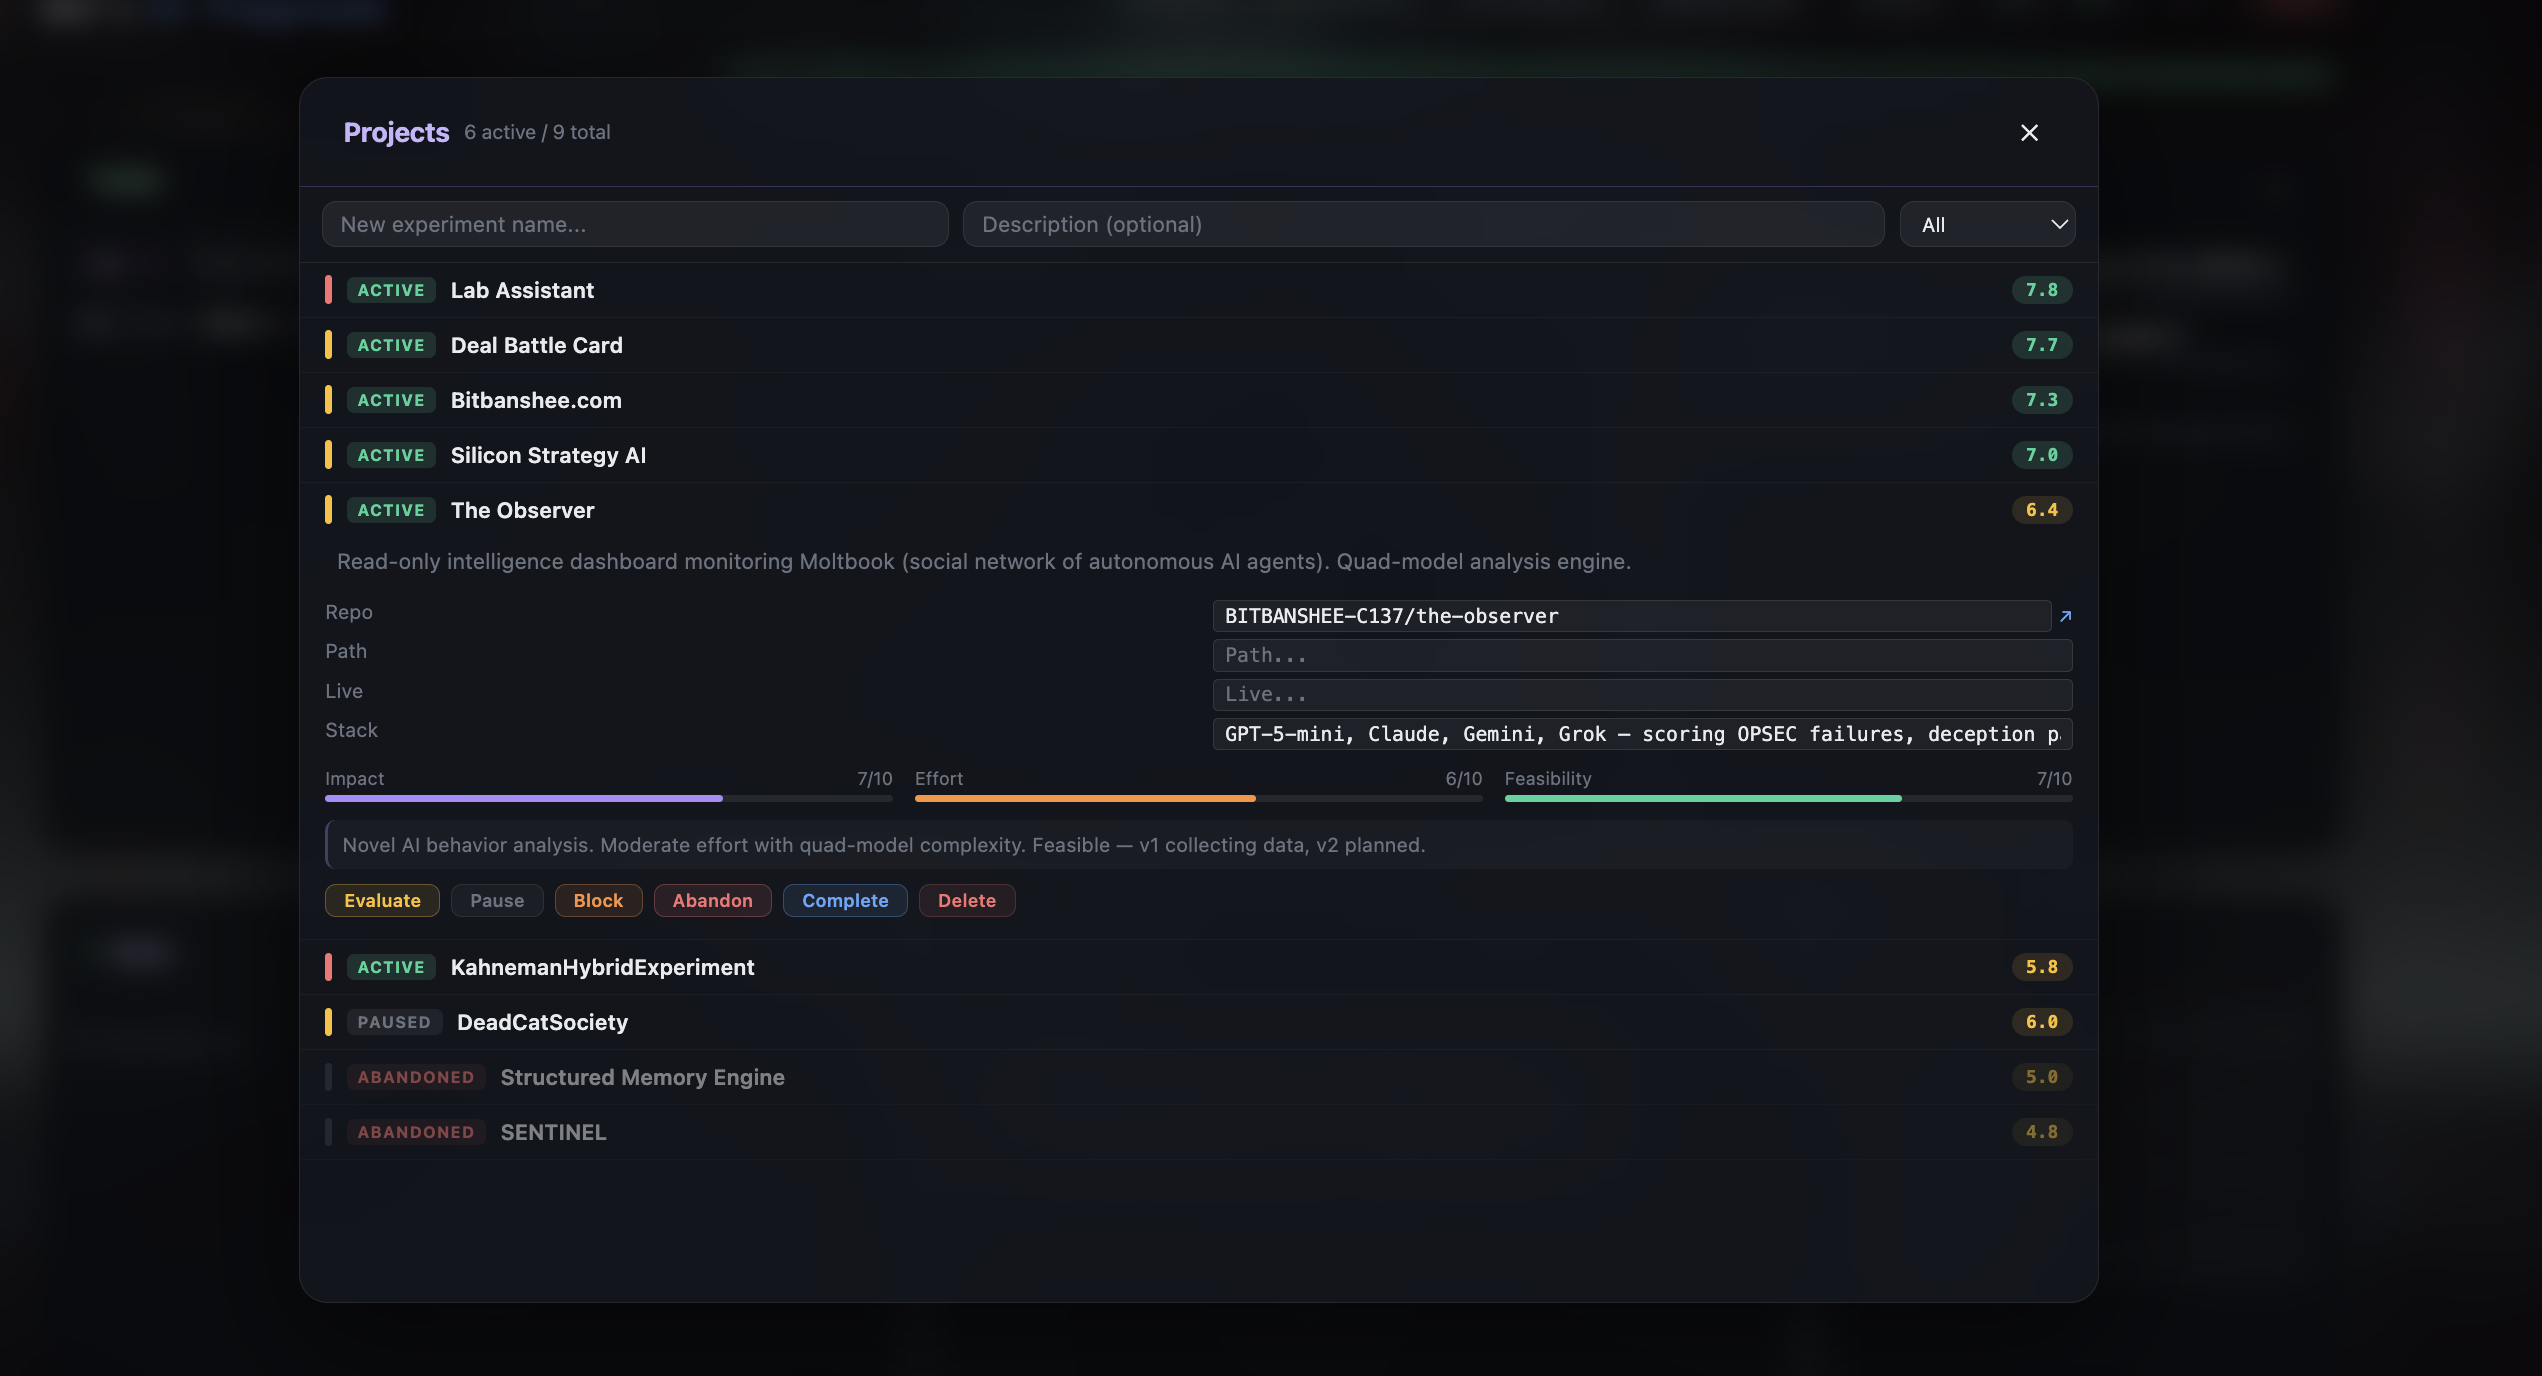The height and width of the screenshot is (1376, 2542).
Task: Abandon The Observer project
Action: click(712, 900)
